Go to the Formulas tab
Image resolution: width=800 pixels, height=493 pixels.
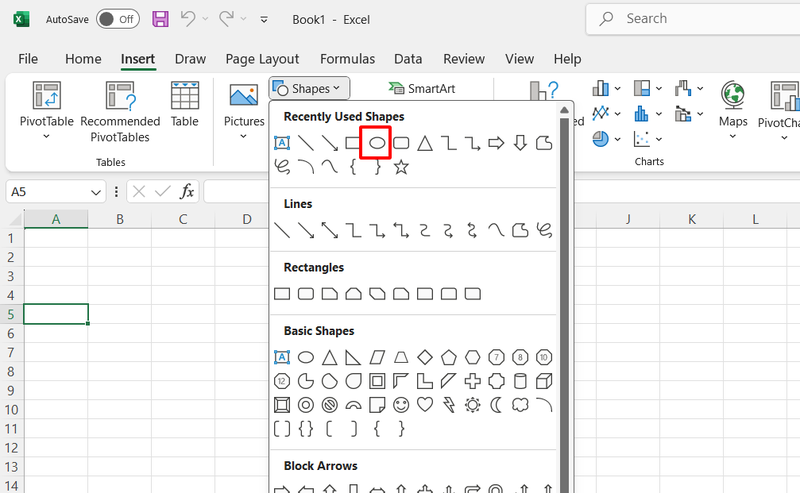click(x=347, y=59)
